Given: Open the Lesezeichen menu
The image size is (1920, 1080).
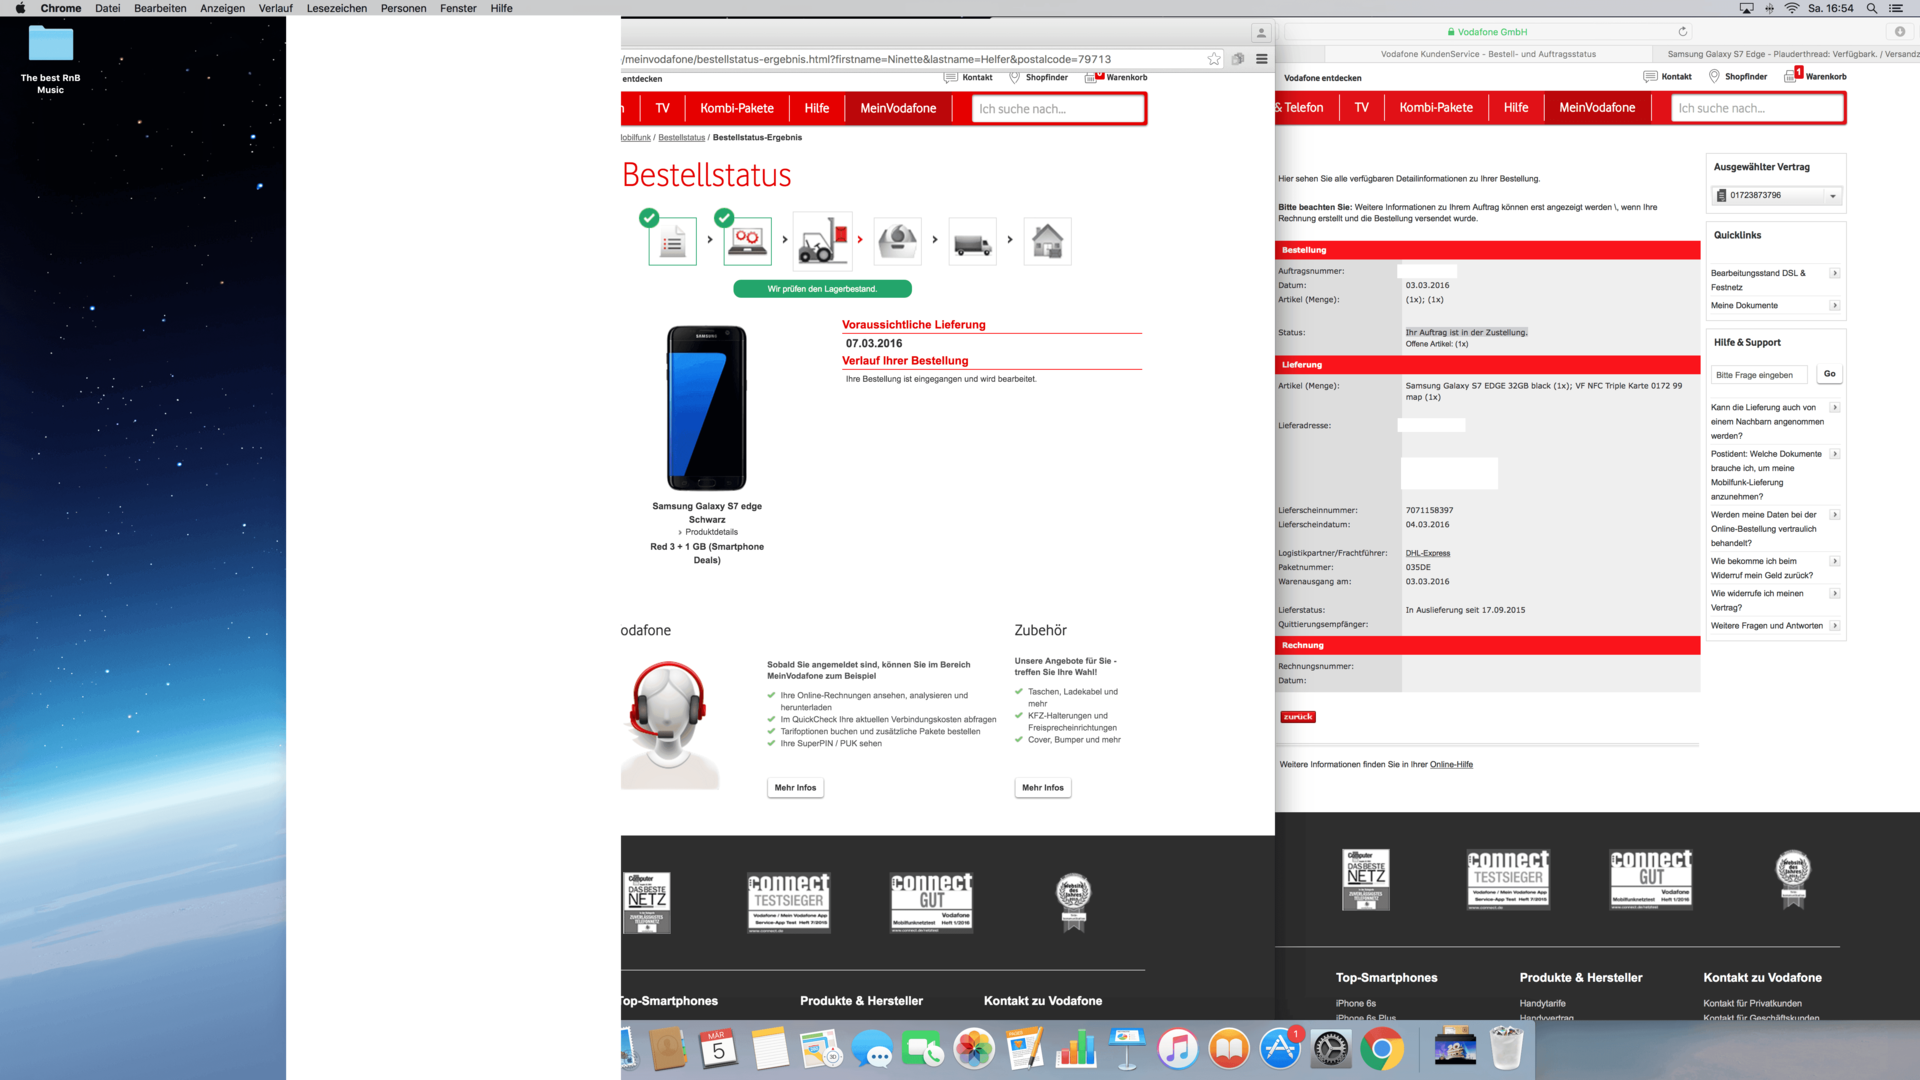Looking at the screenshot, I should [x=336, y=8].
